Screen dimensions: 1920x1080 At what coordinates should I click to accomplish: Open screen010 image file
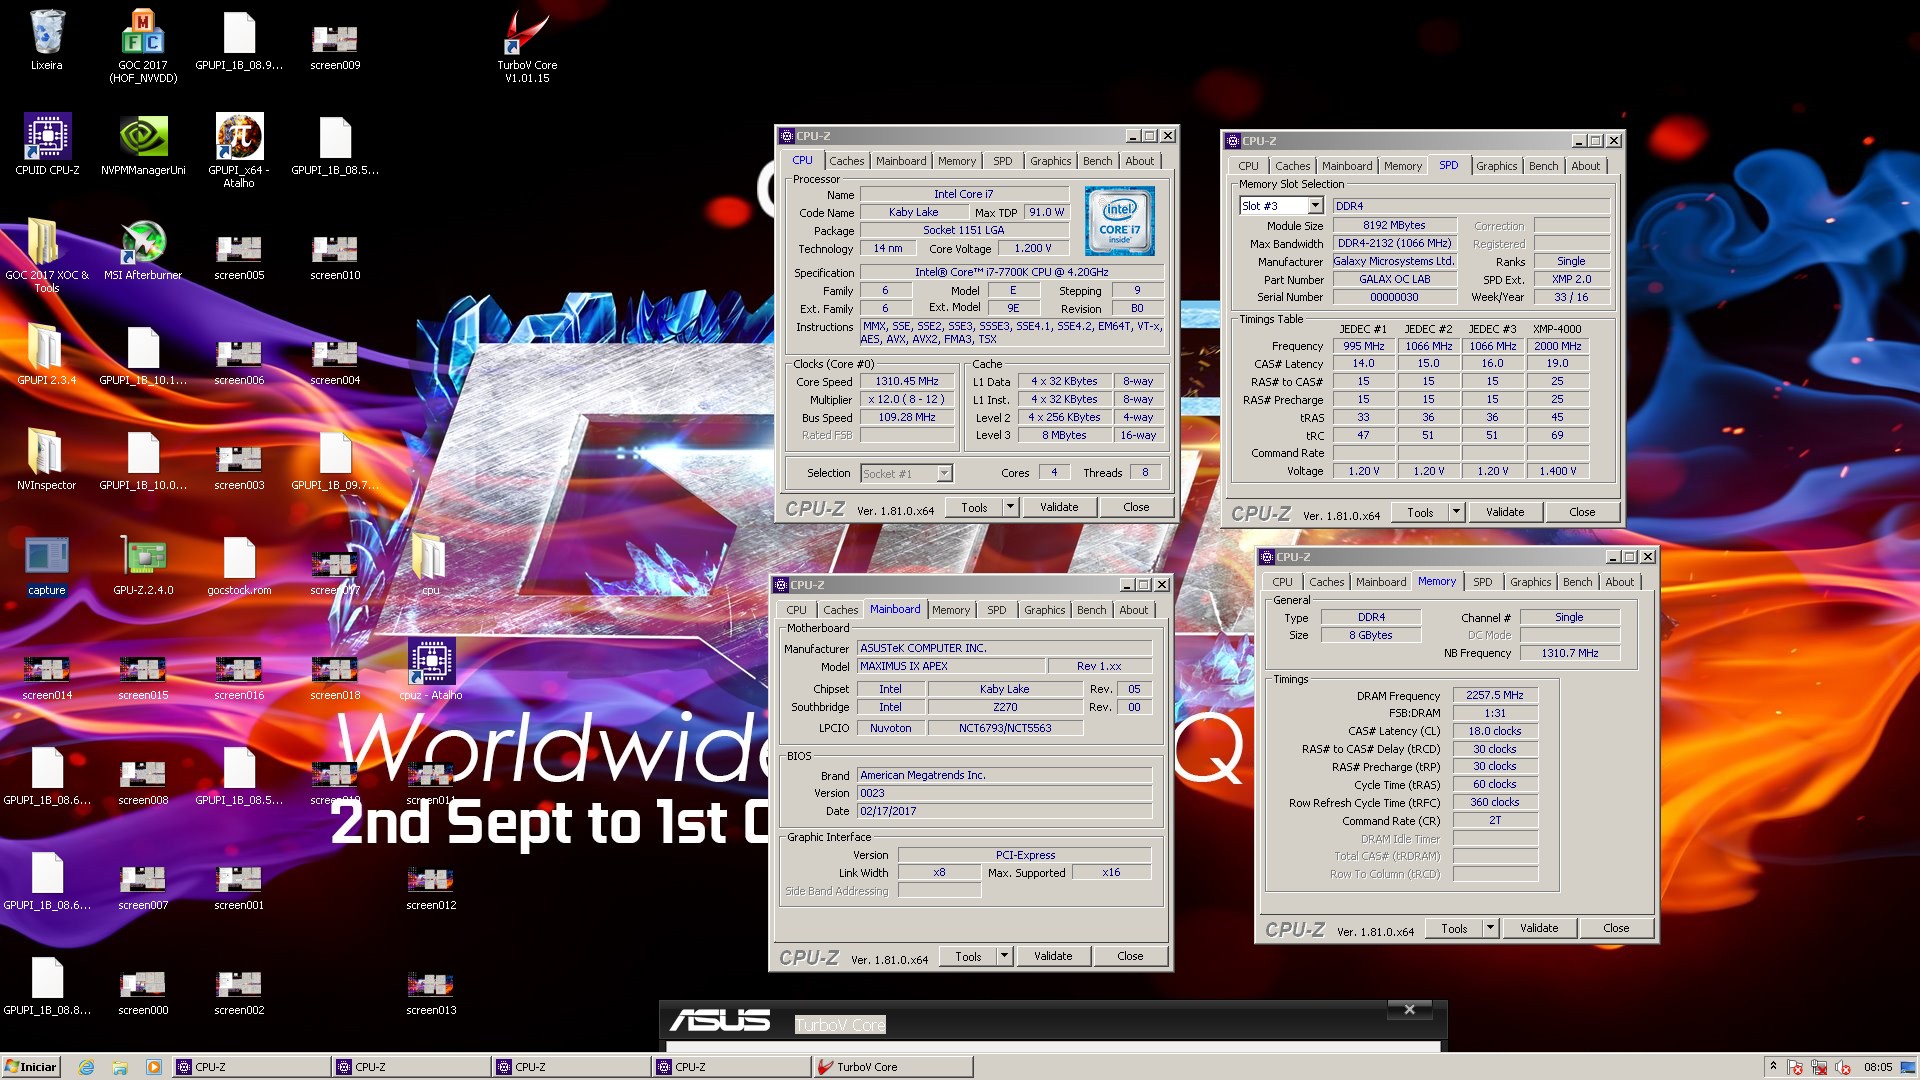tap(335, 255)
